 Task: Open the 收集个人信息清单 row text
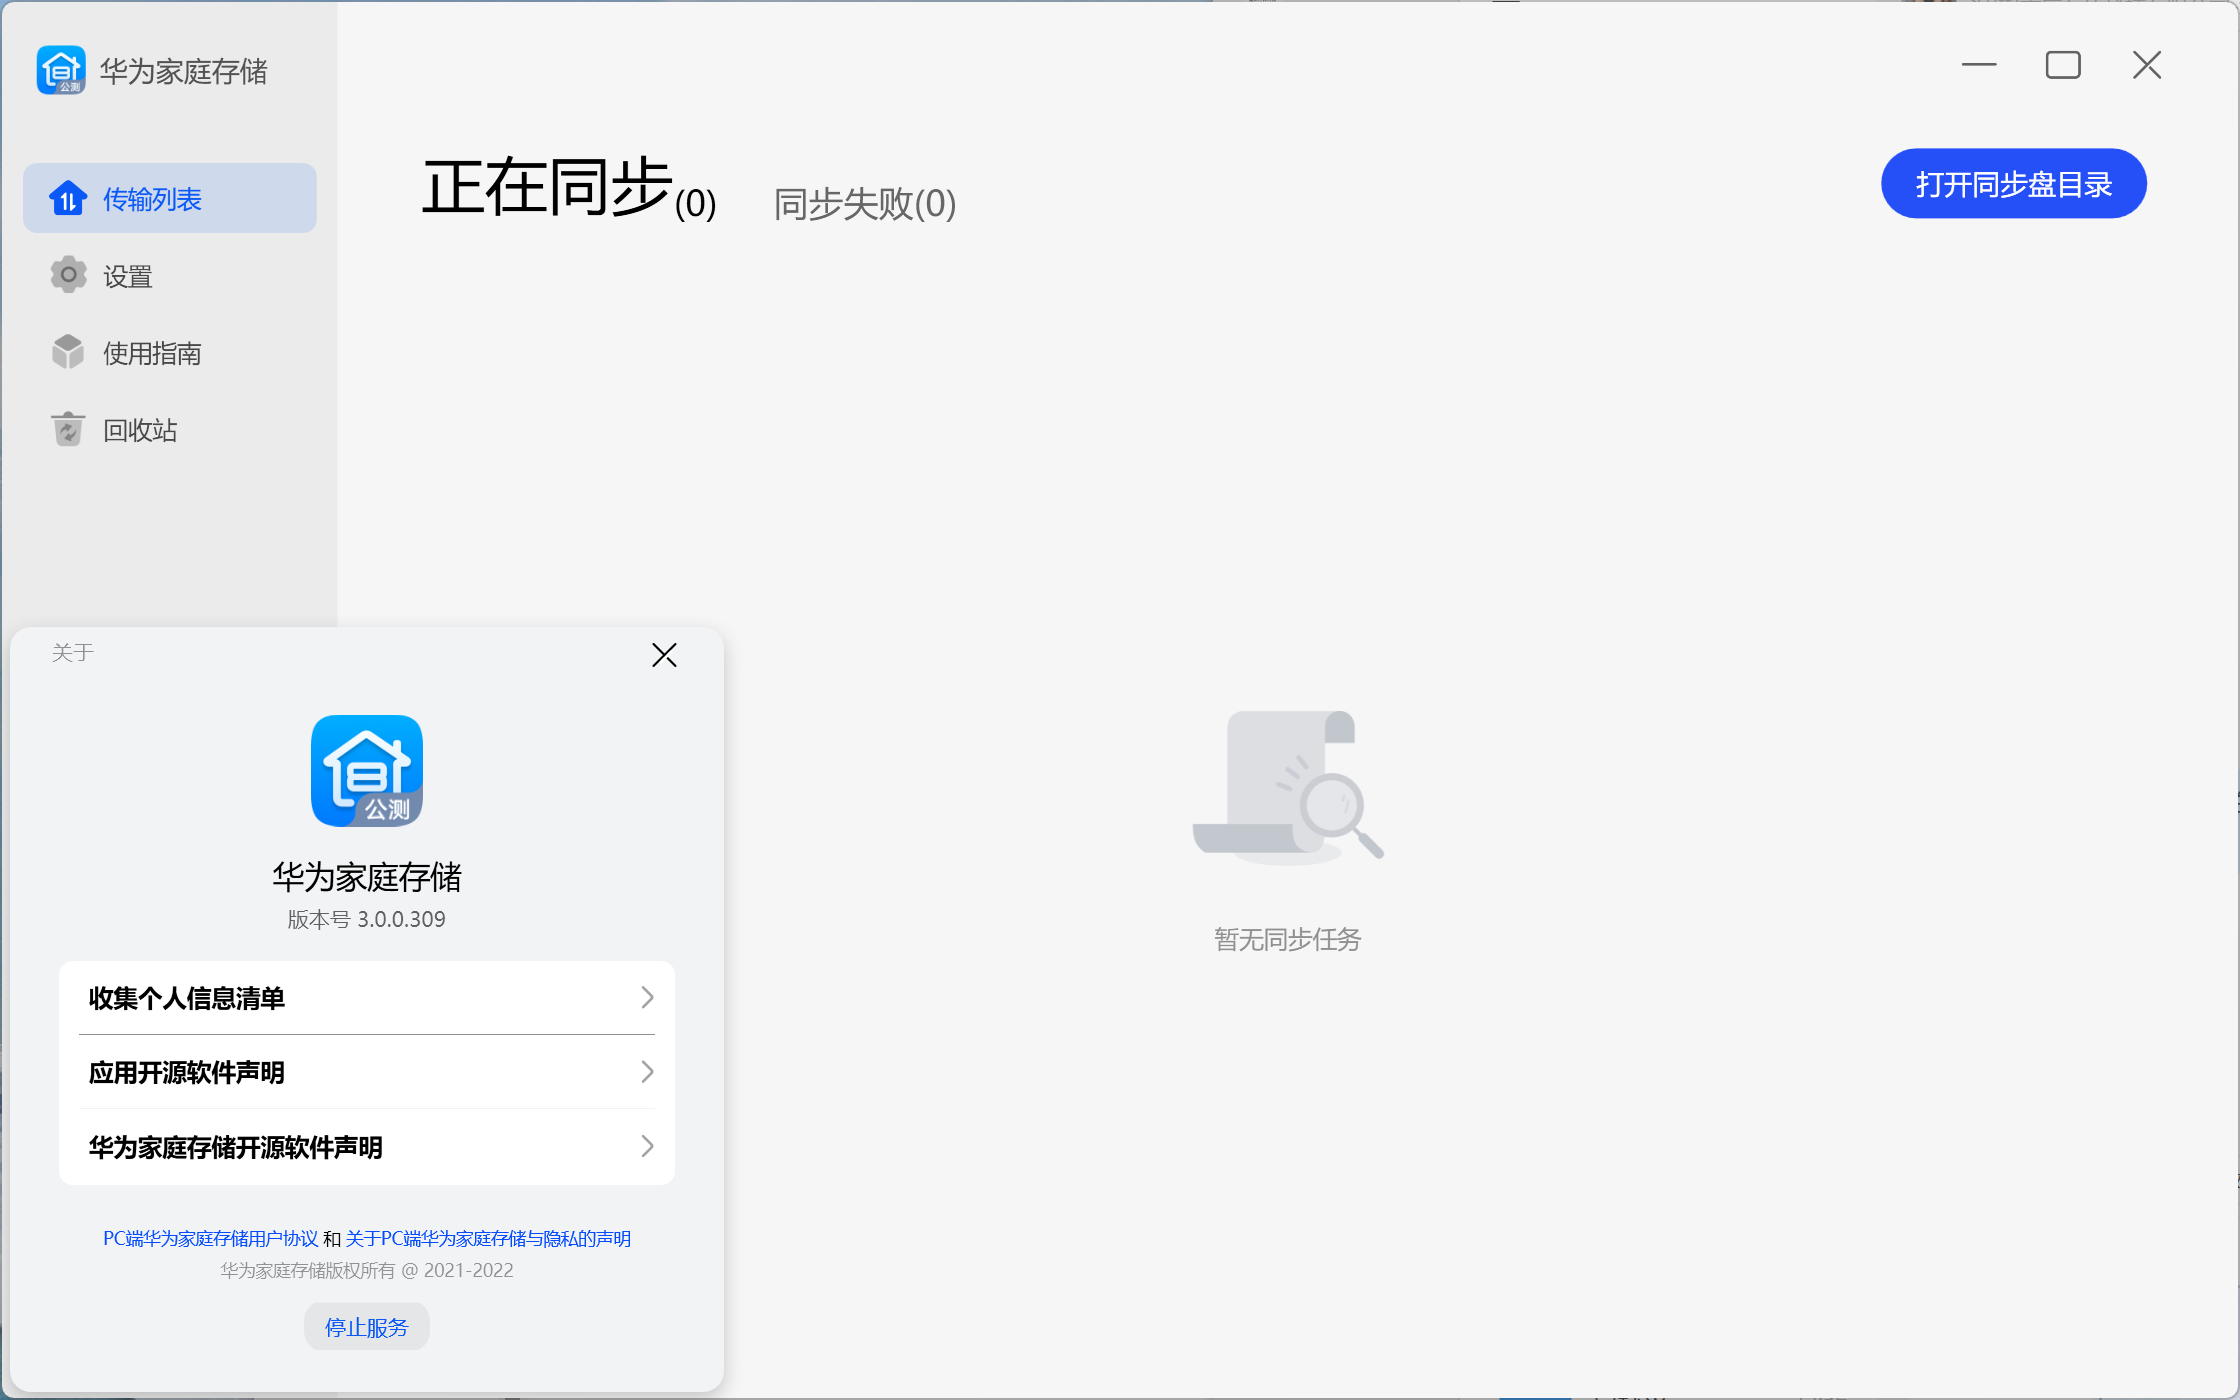click(x=187, y=999)
